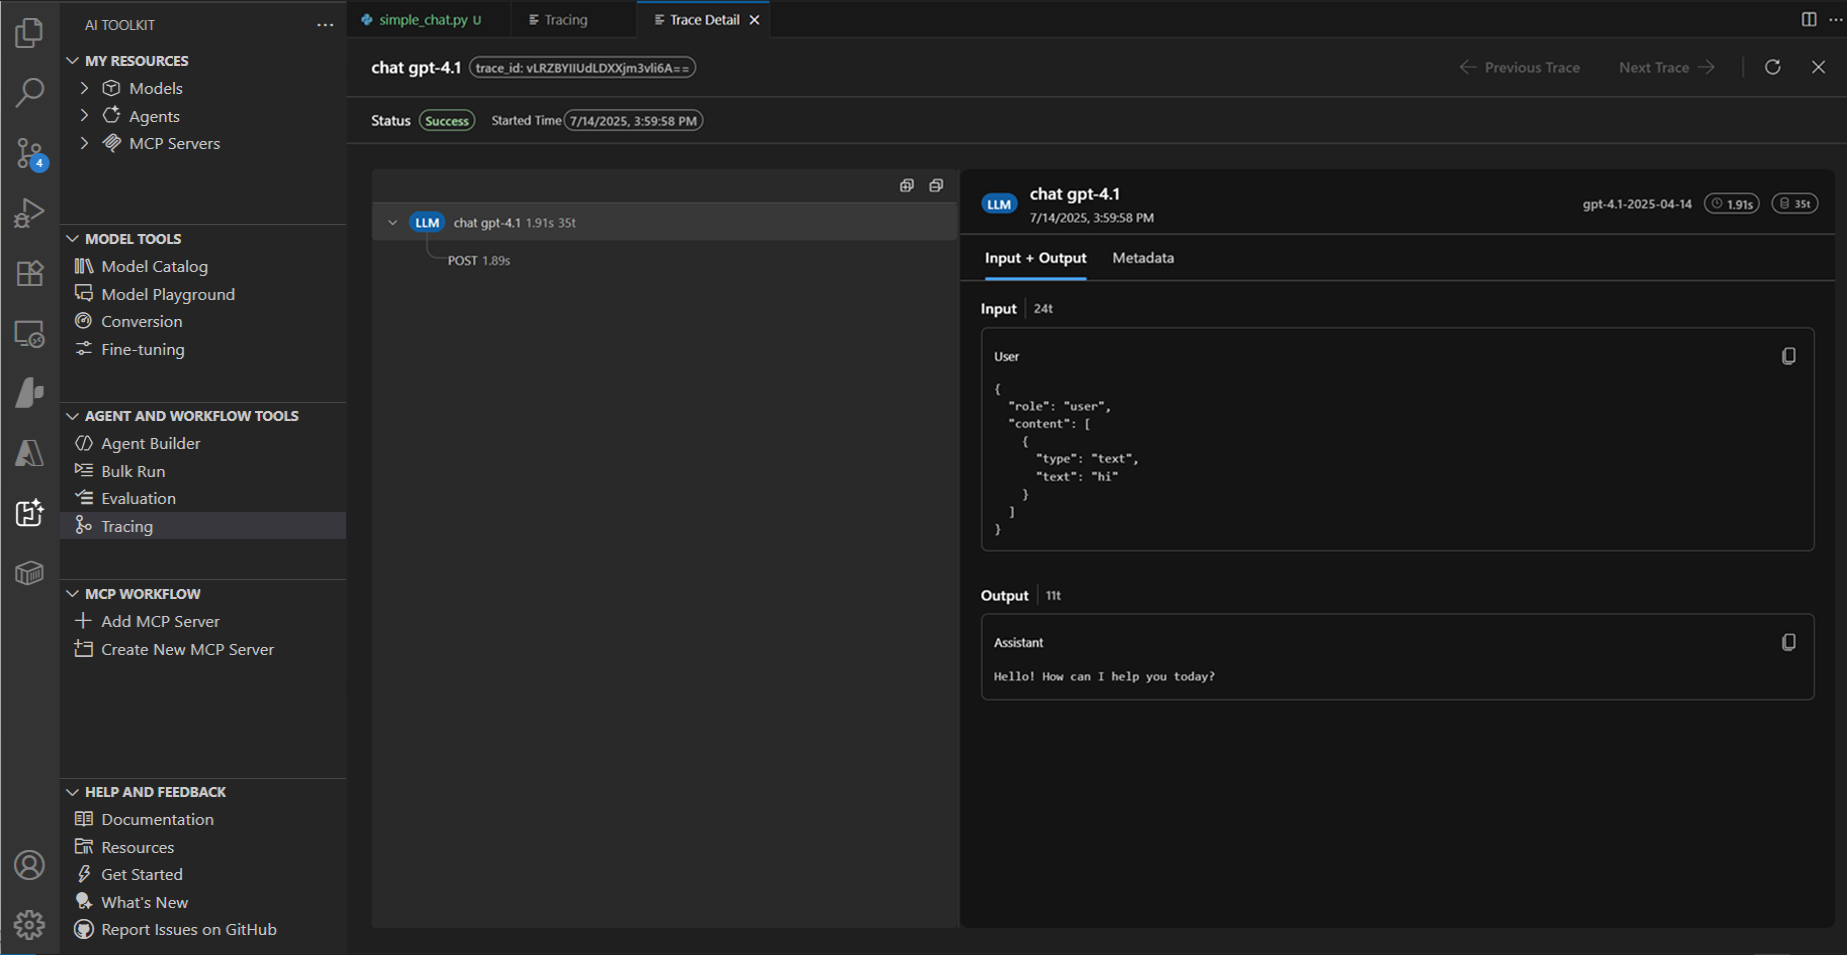The height and width of the screenshot is (955, 1847).
Task: Copy the User input message
Action: 1789,355
